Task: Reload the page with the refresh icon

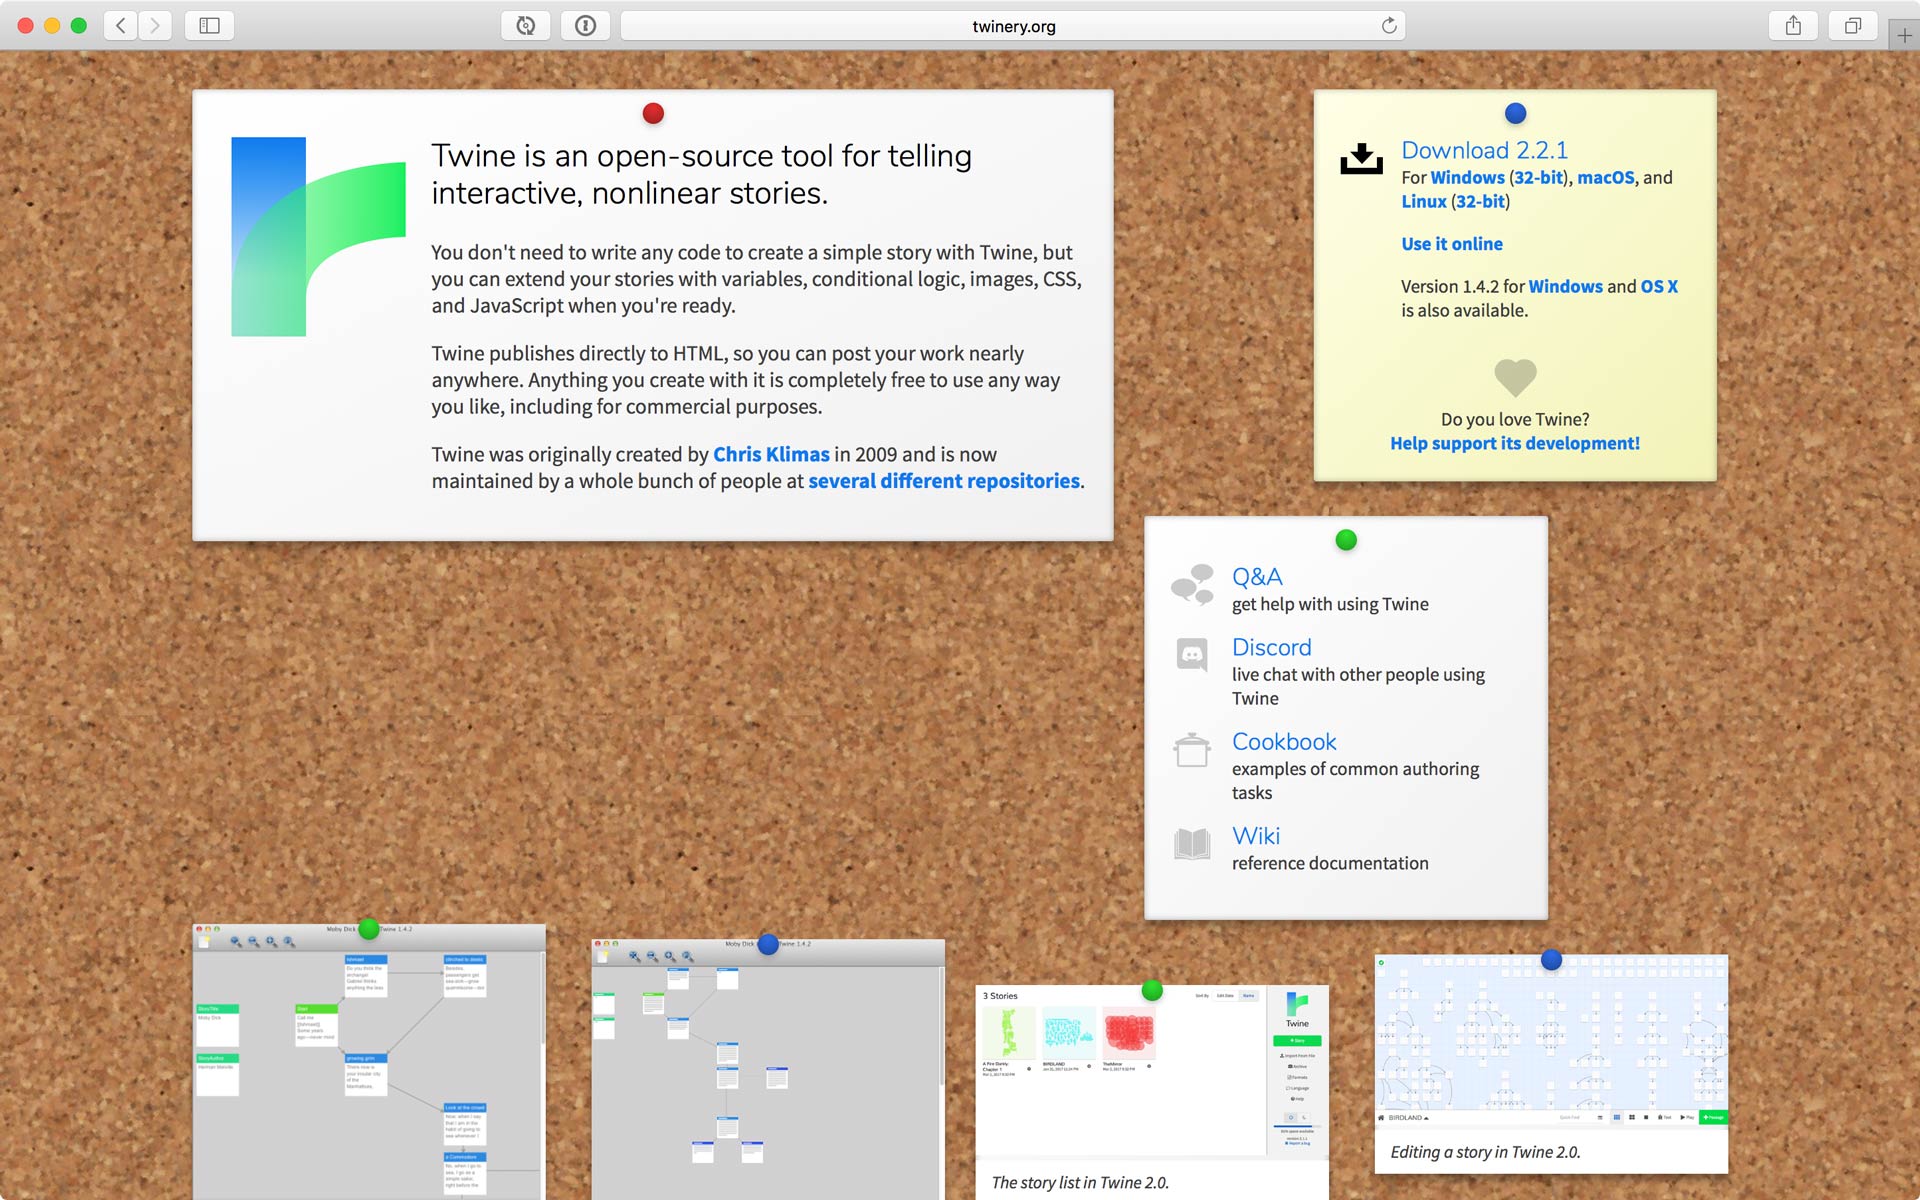Action: point(1389,25)
